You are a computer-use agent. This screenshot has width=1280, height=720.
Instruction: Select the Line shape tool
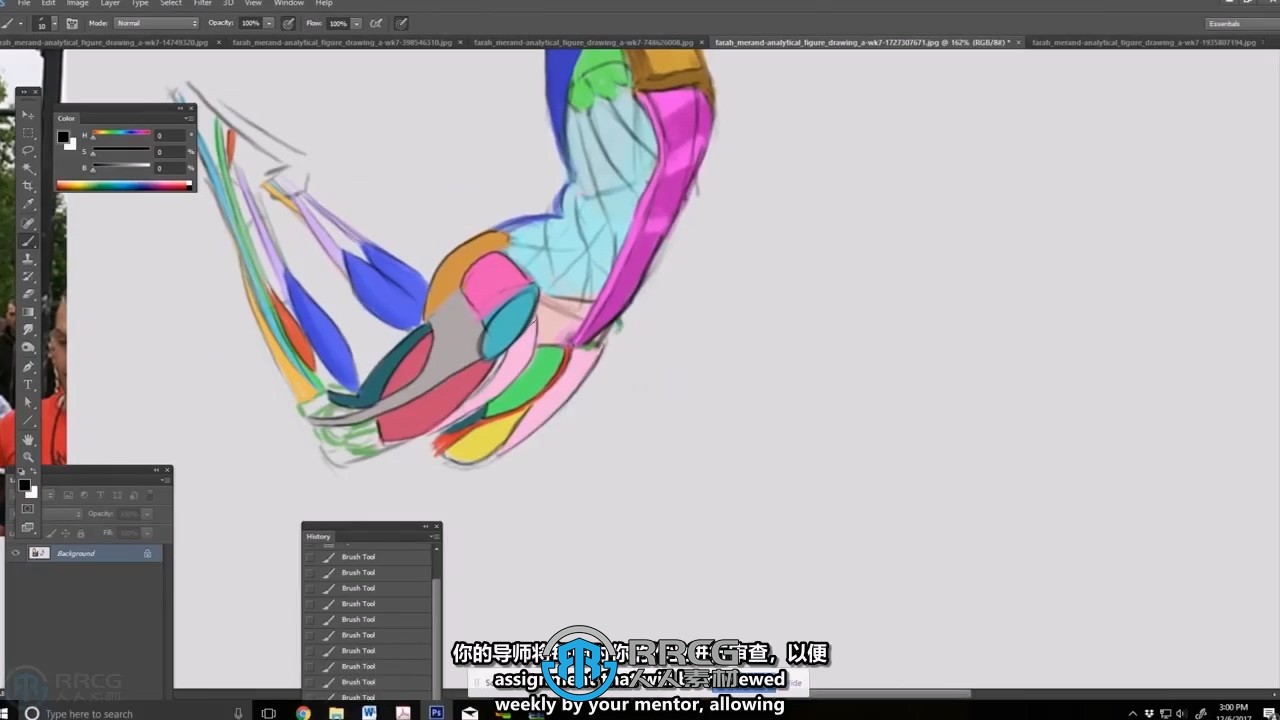(x=28, y=421)
